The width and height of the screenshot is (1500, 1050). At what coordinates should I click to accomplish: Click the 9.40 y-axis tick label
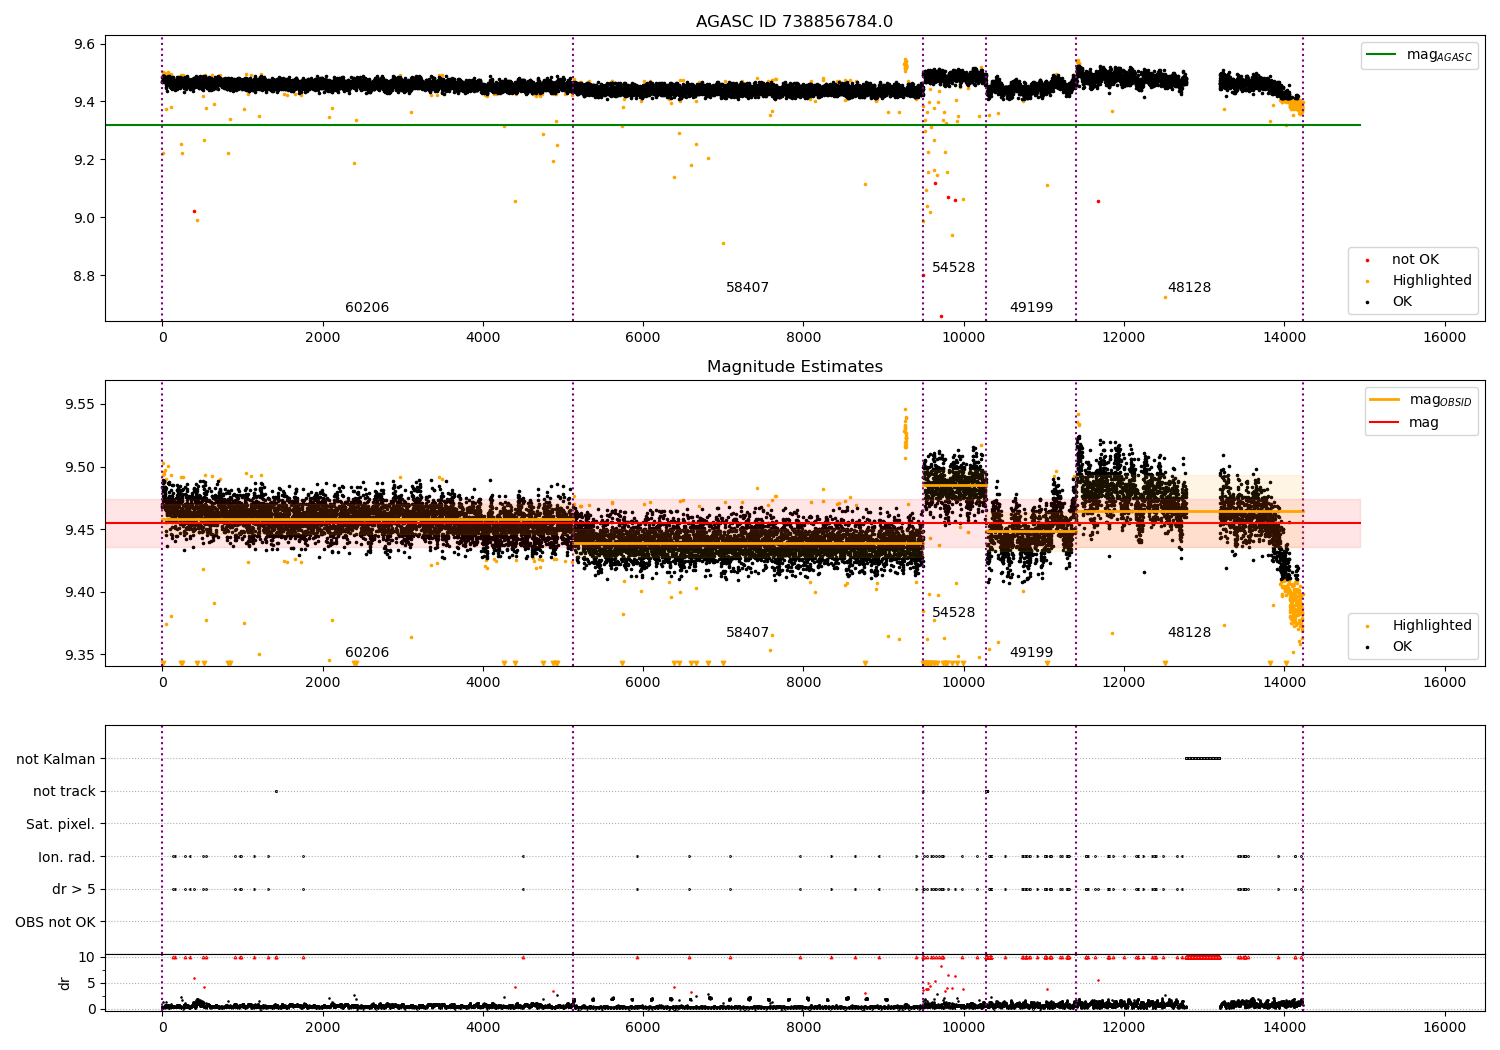click(x=81, y=593)
